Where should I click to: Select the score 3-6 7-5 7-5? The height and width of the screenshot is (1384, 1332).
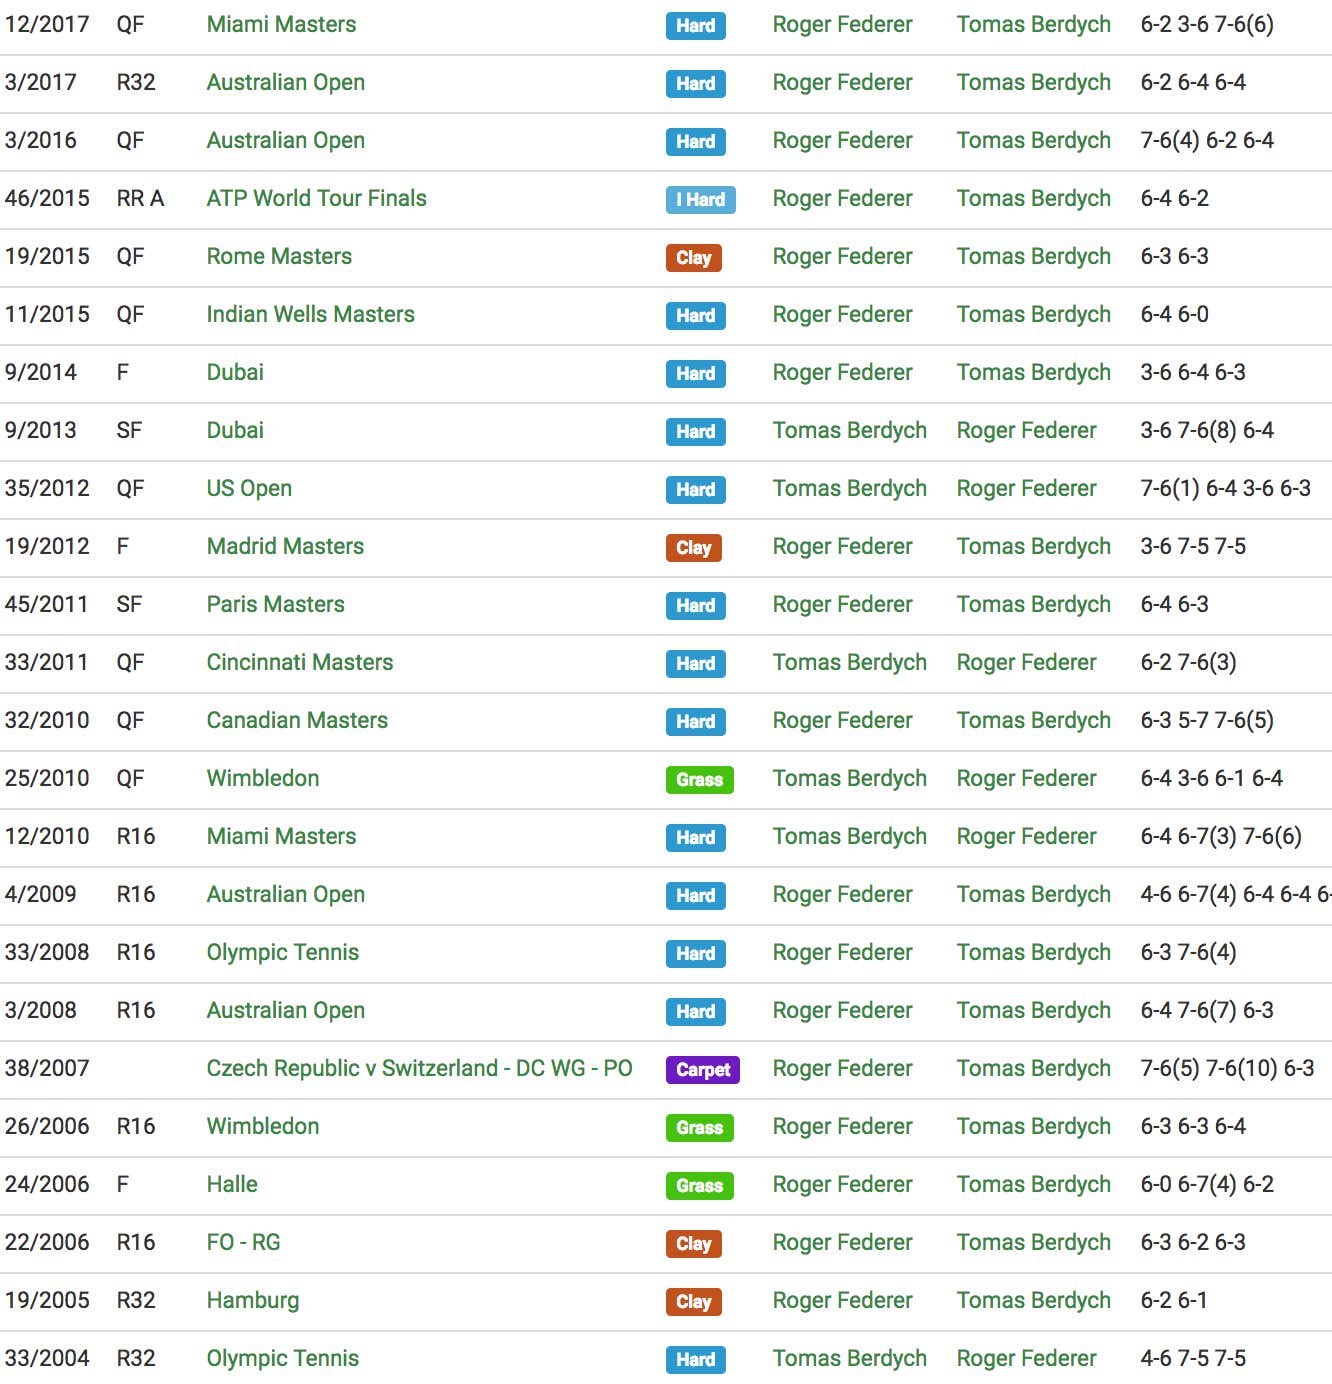(1193, 546)
